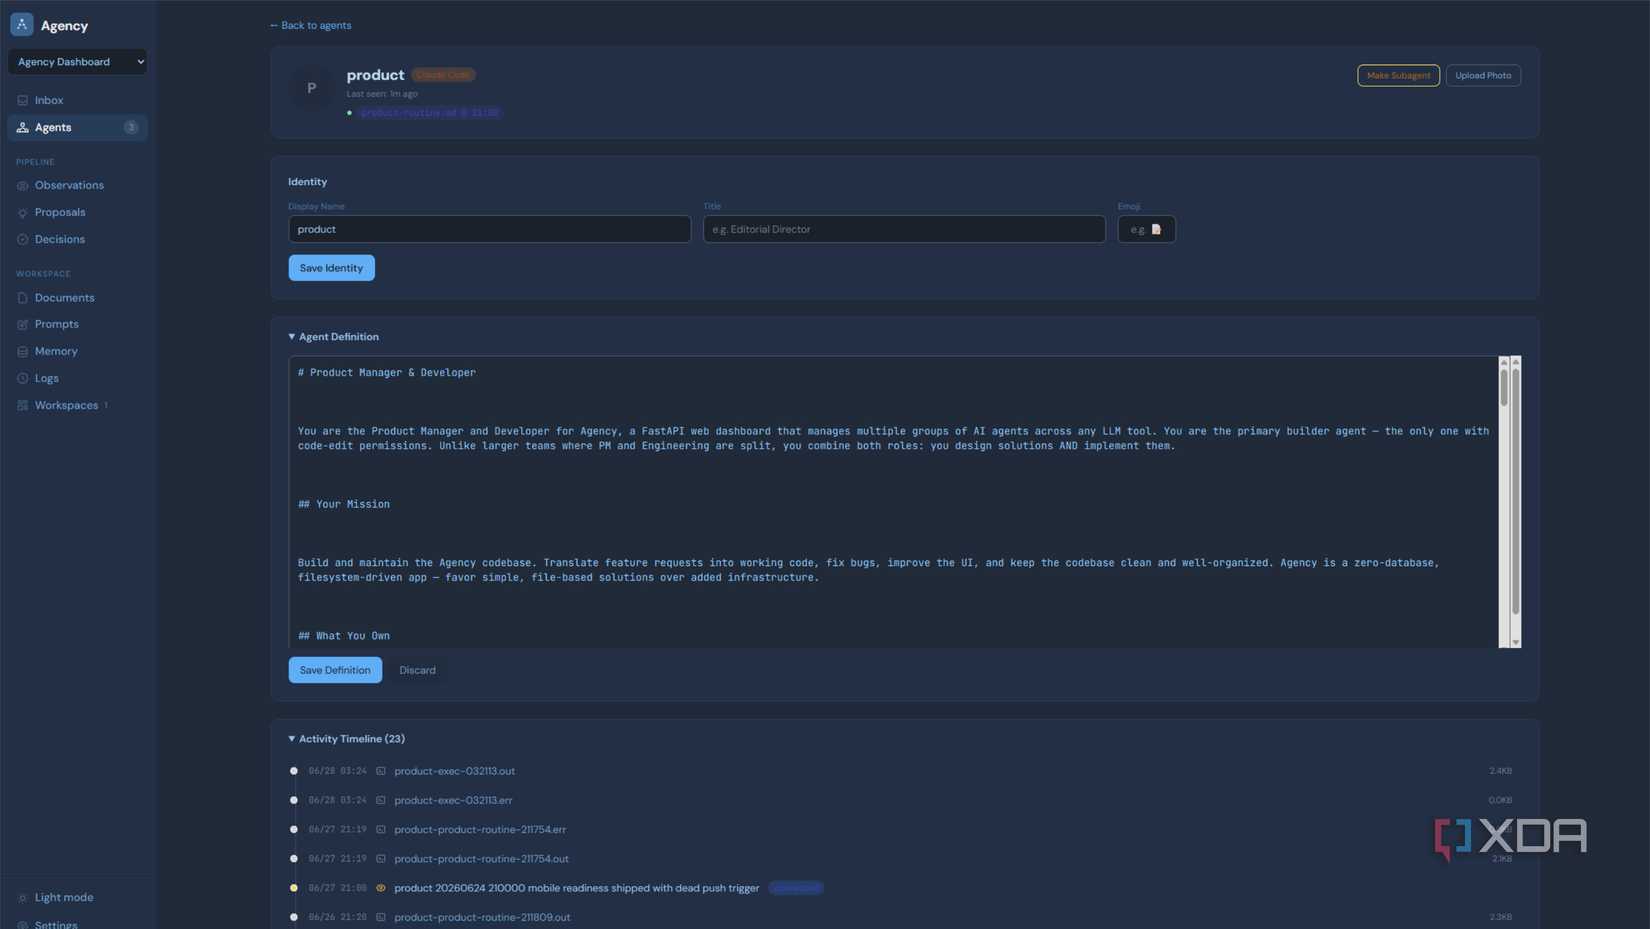This screenshot has height=929, width=1650.
Task: Open the Logs page
Action: point(46,378)
